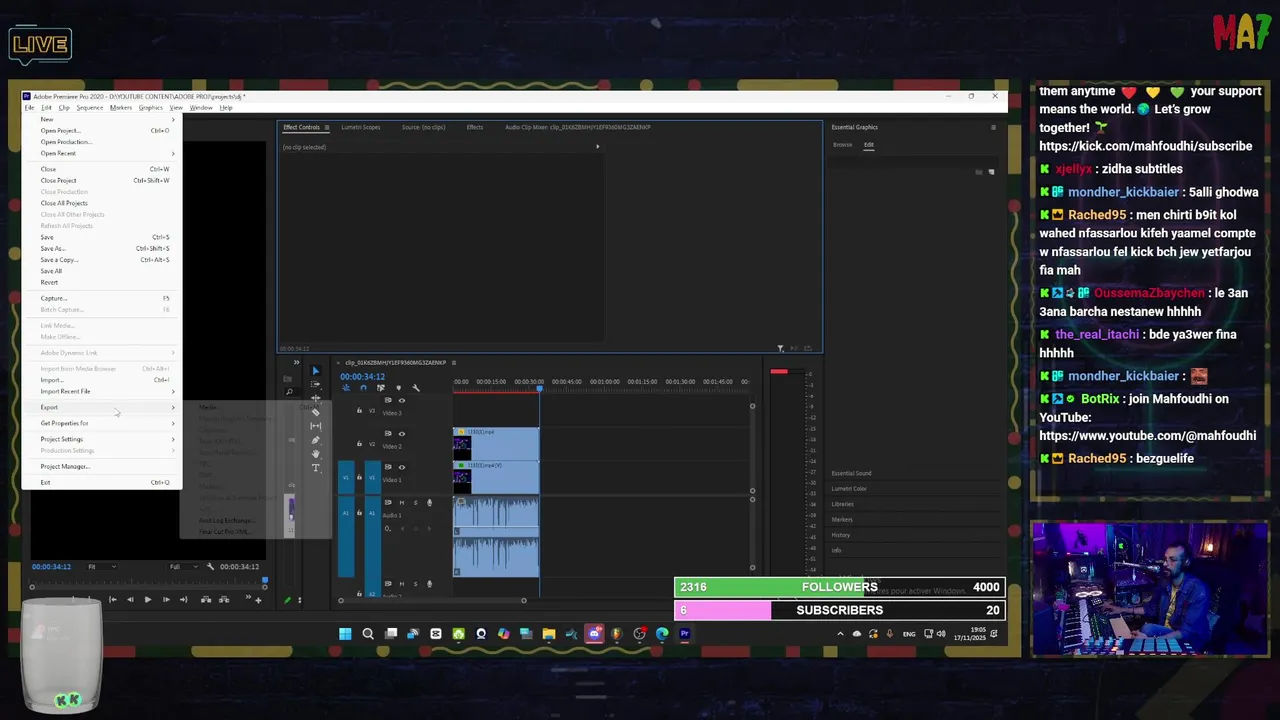Screen dimensions: 1280x720
Task: Open Lumetri Color panel label
Action: [849, 489]
